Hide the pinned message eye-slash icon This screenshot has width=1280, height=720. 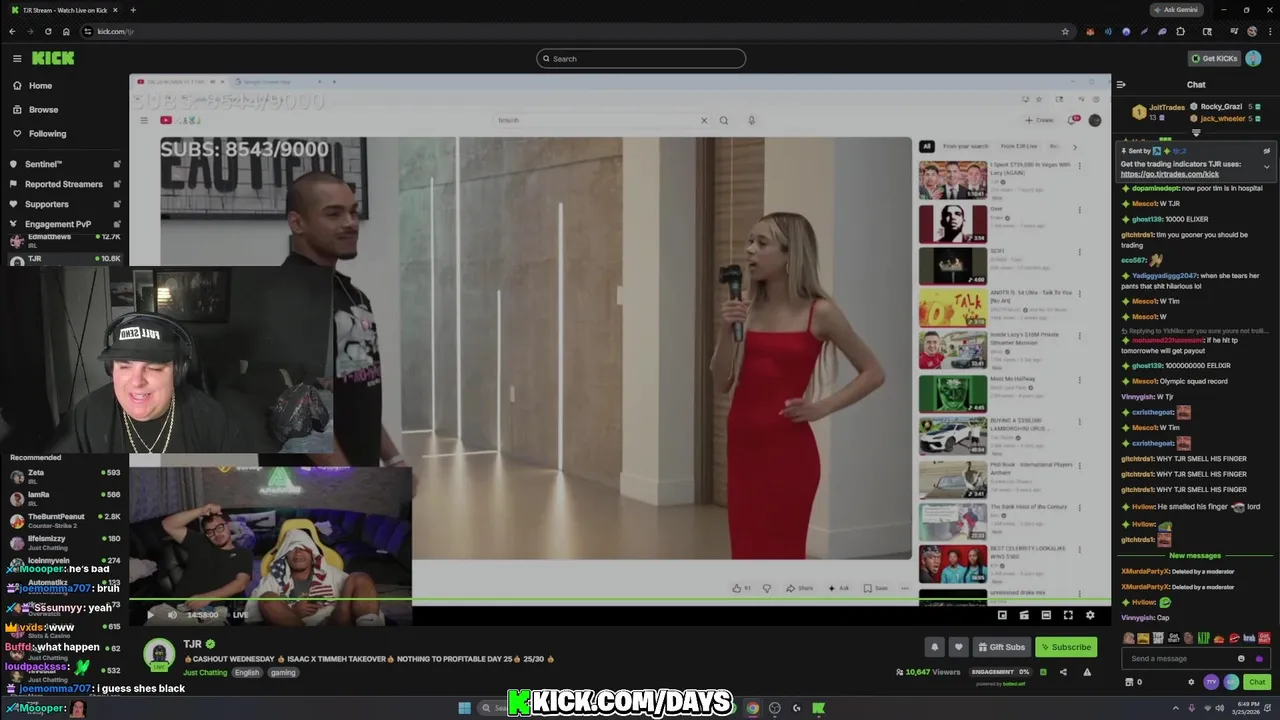click(x=1267, y=151)
